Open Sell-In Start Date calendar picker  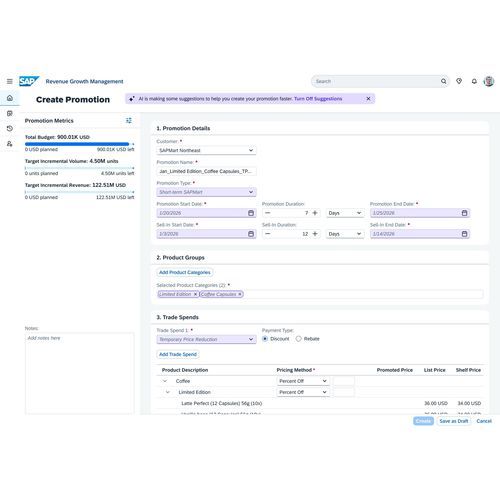(x=251, y=234)
